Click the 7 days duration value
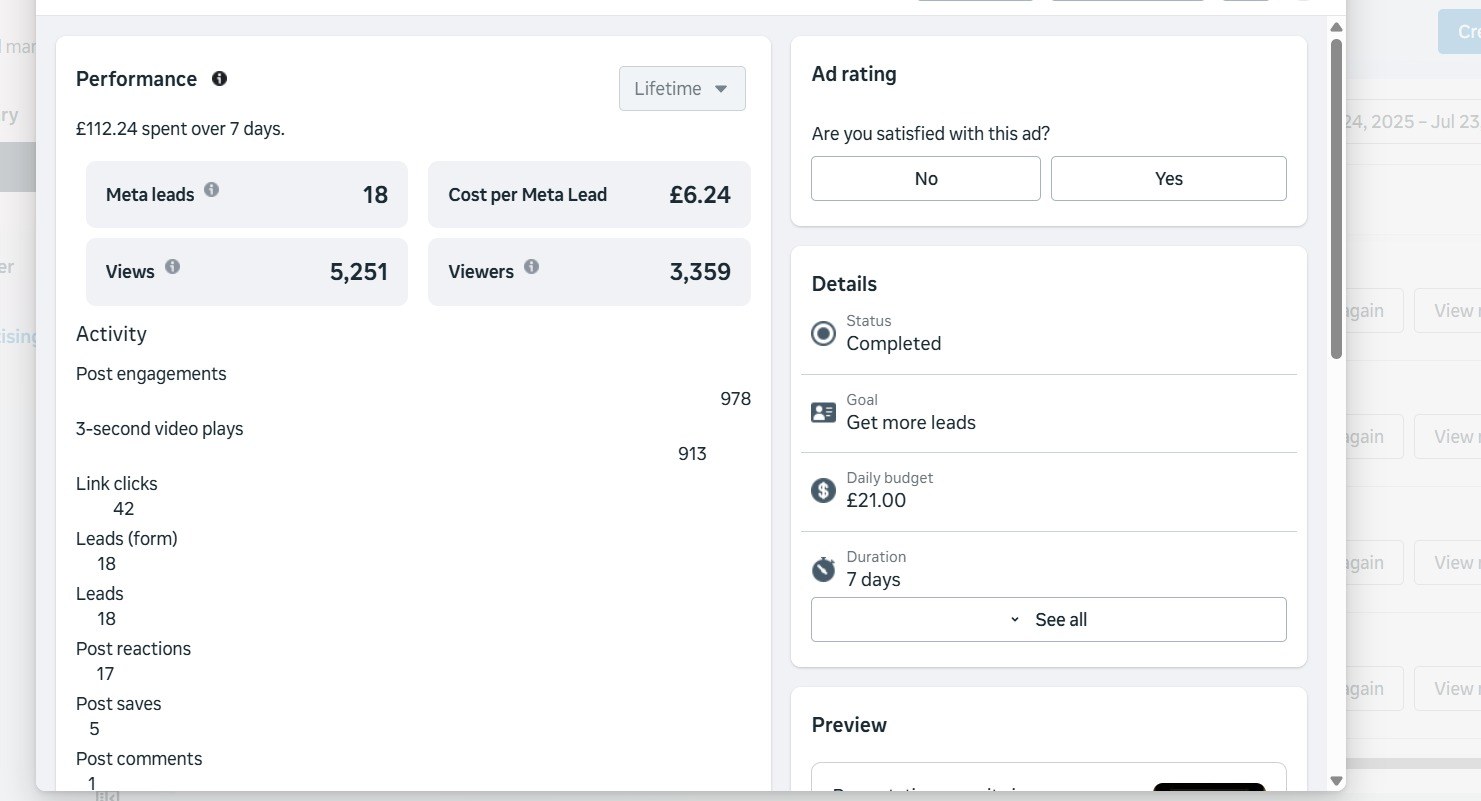This screenshot has width=1481, height=801. pyautogui.click(x=873, y=580)
